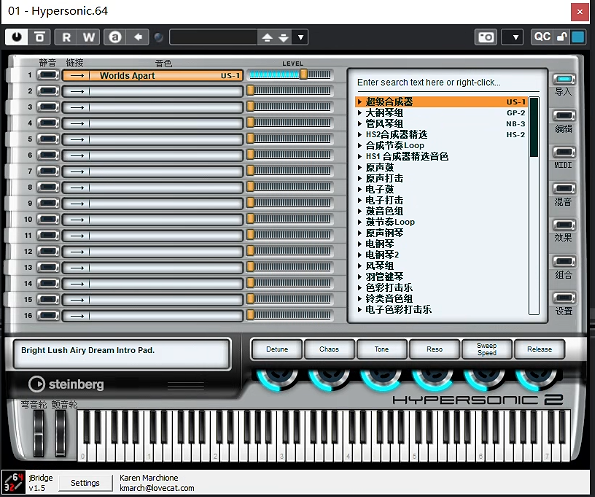Image resolution: width=595 pixels, height=497 pixels.
Task: Select 原声钢琴 in patch list
Action: (384, 233)
